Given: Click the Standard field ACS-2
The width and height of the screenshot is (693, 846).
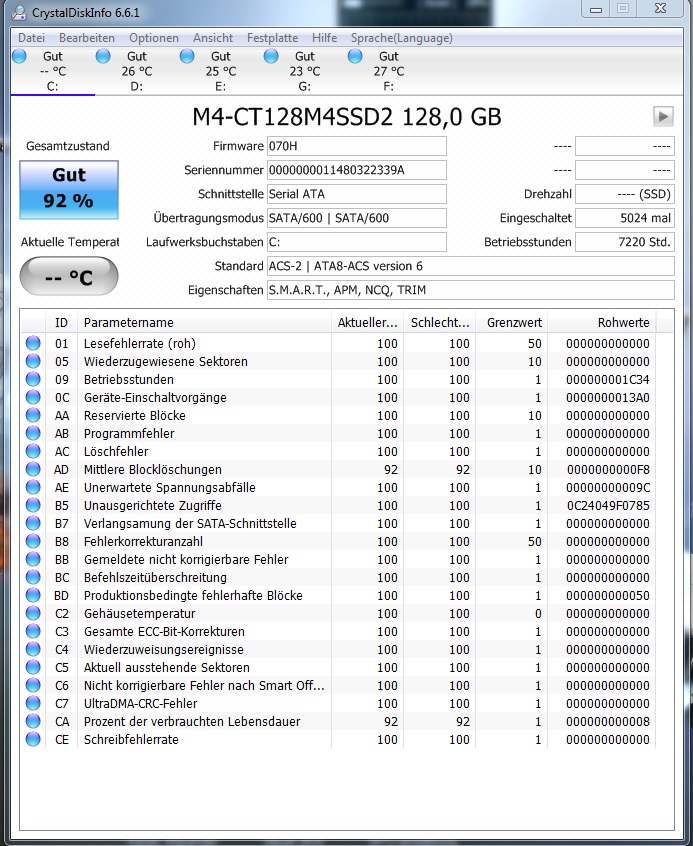Looking at the screenshot, I should point(471,266).
